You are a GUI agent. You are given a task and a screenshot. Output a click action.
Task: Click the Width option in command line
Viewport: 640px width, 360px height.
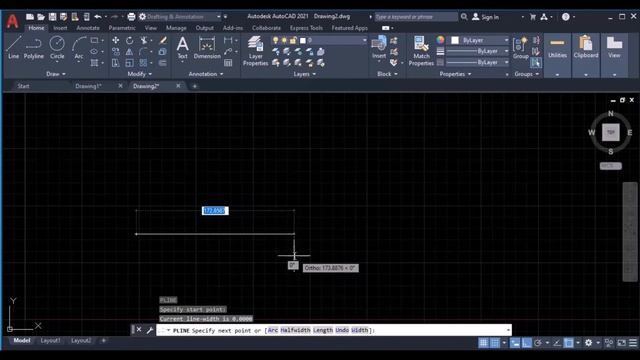tap(359, 330)
